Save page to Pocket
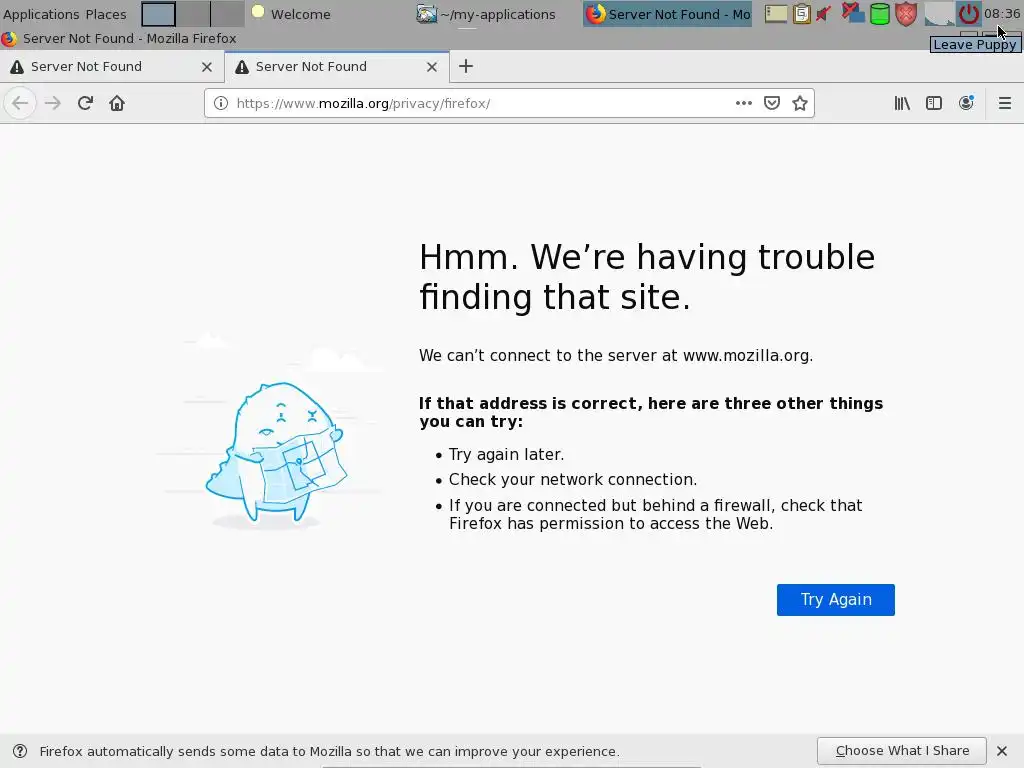This screenshot has height=768, width=1024. point(772,103)
